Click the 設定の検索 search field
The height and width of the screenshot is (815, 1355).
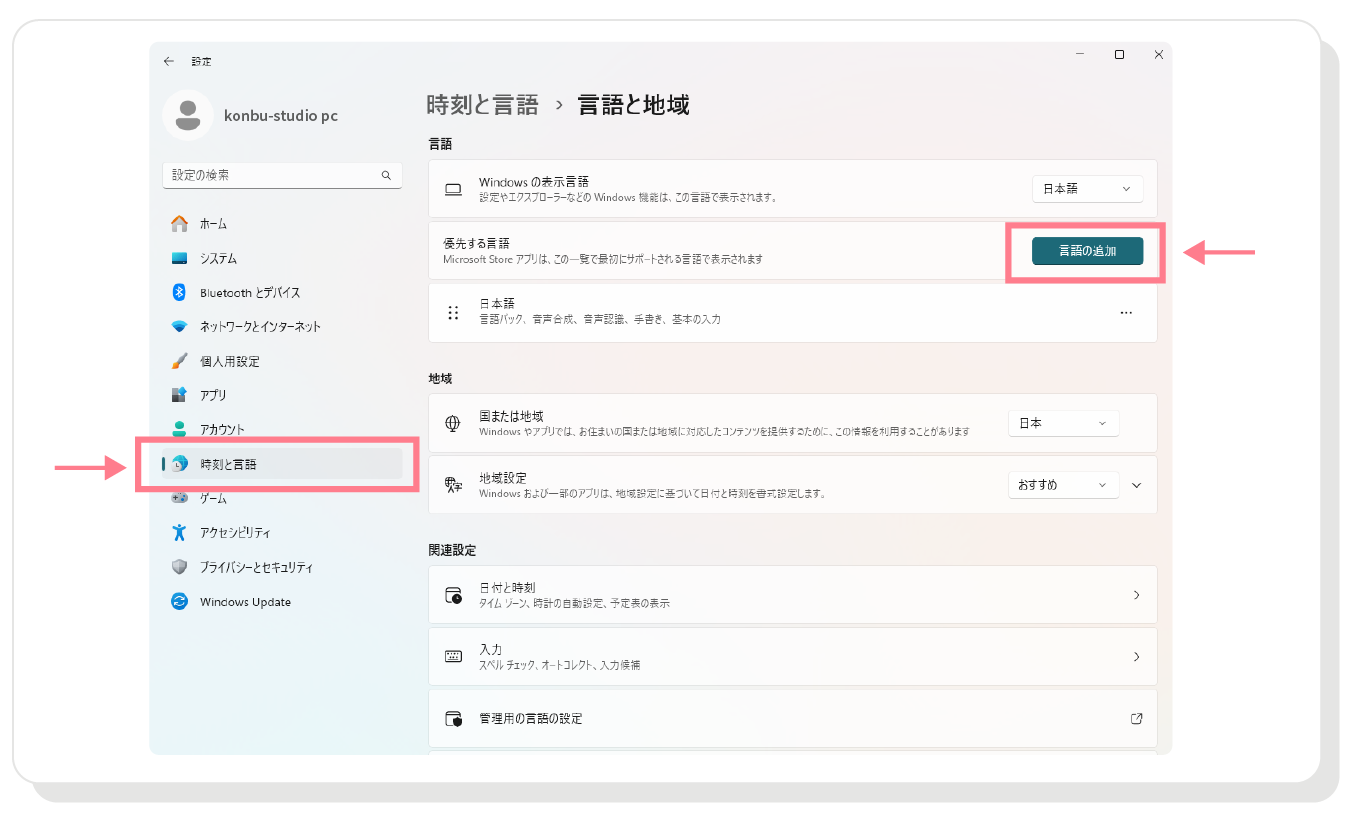click(x=270, y=175)
